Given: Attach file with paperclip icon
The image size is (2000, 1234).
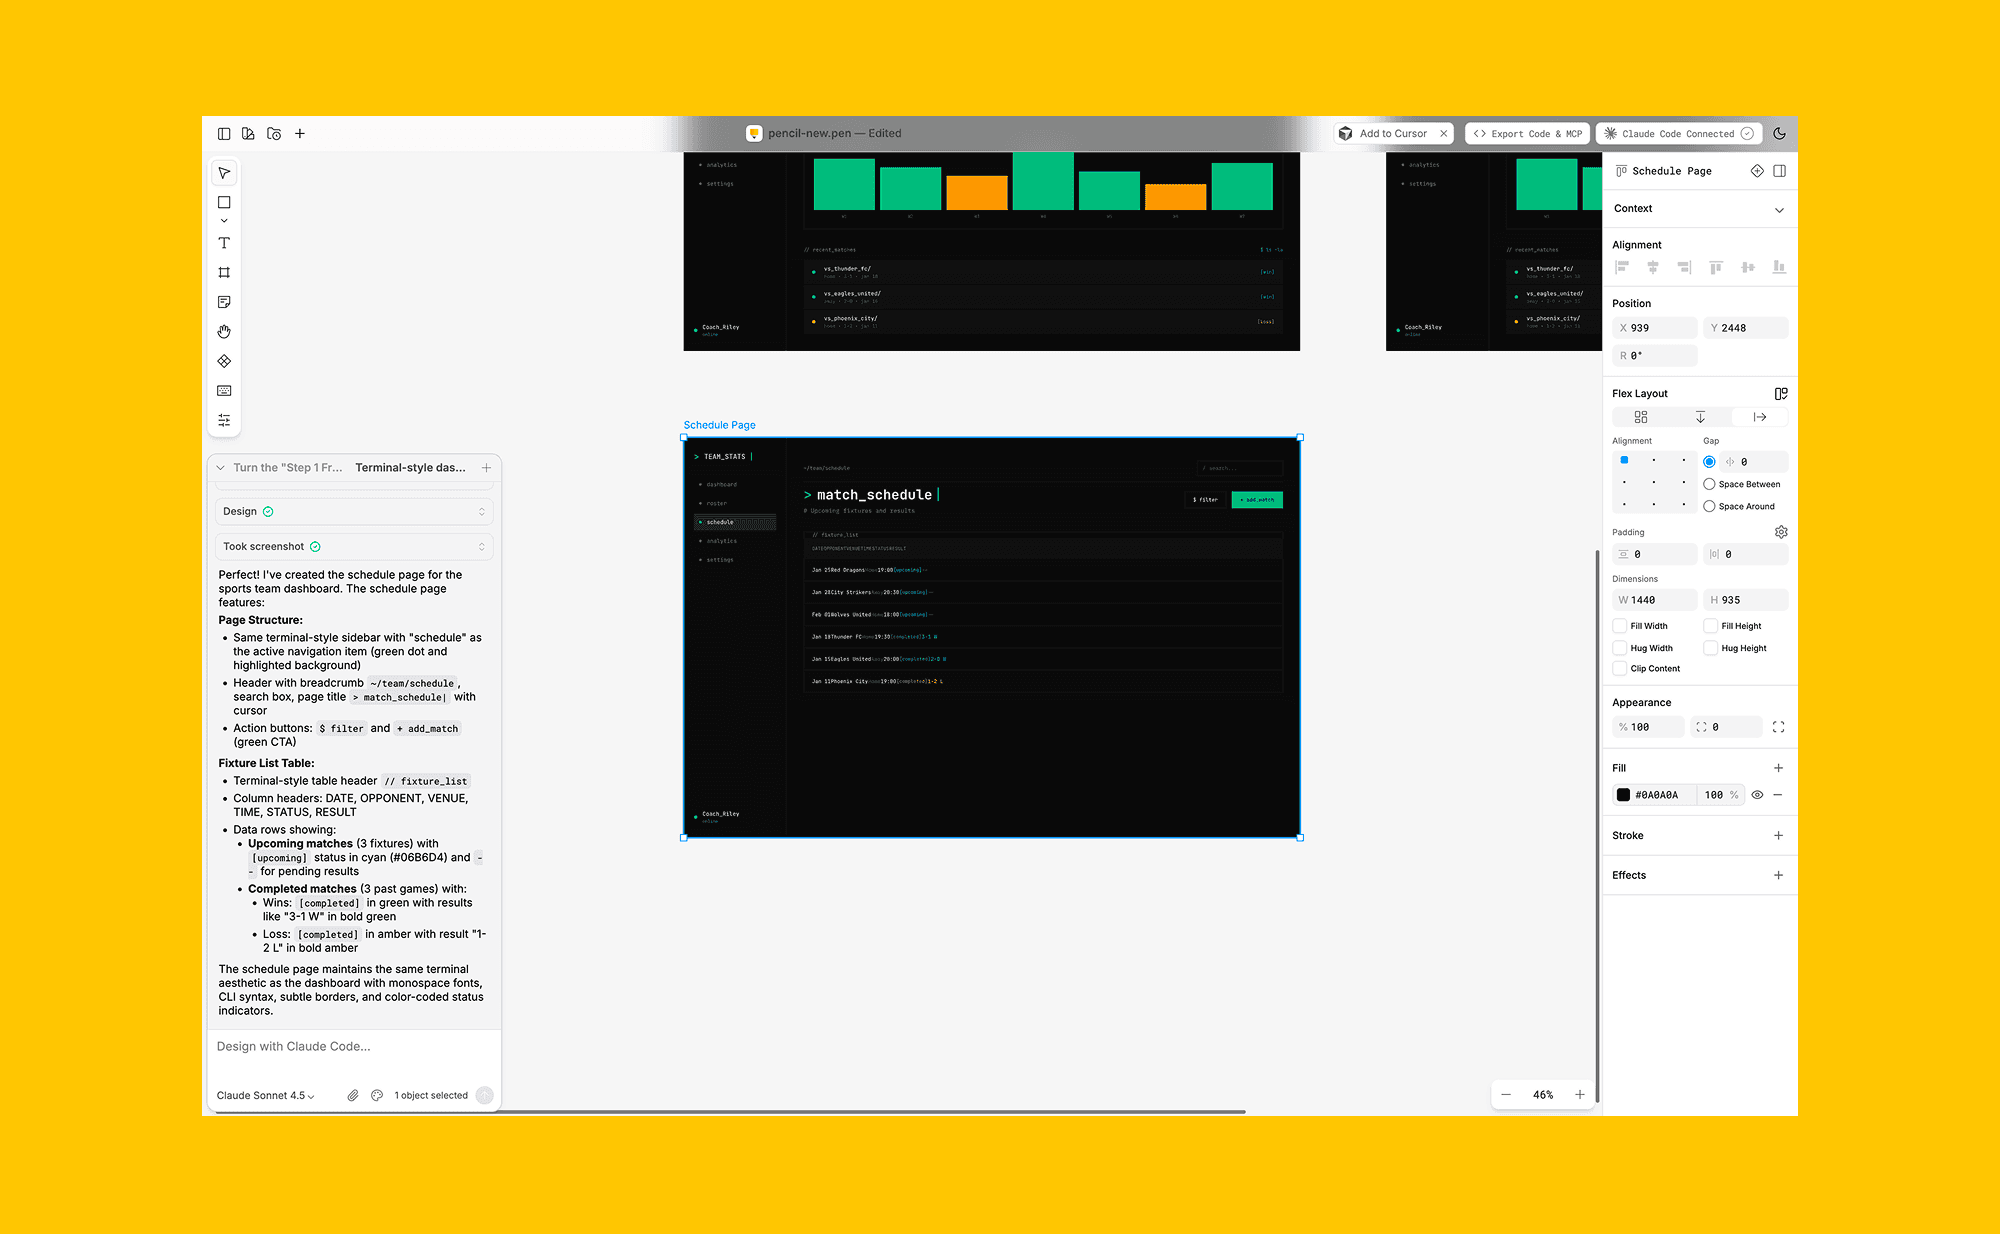Looking at the screenshot, I should click(353, 1096).
